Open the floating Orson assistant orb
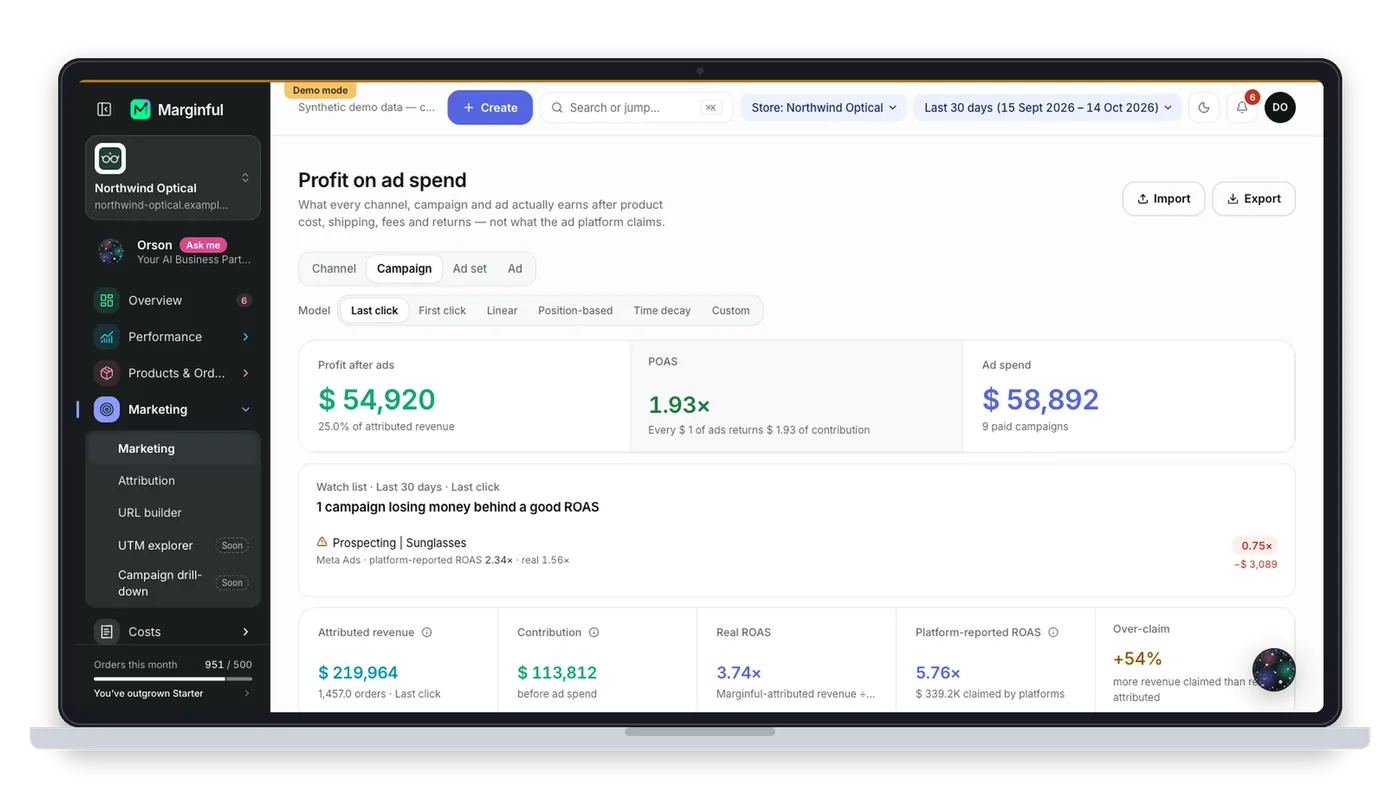 (1274, 670)
